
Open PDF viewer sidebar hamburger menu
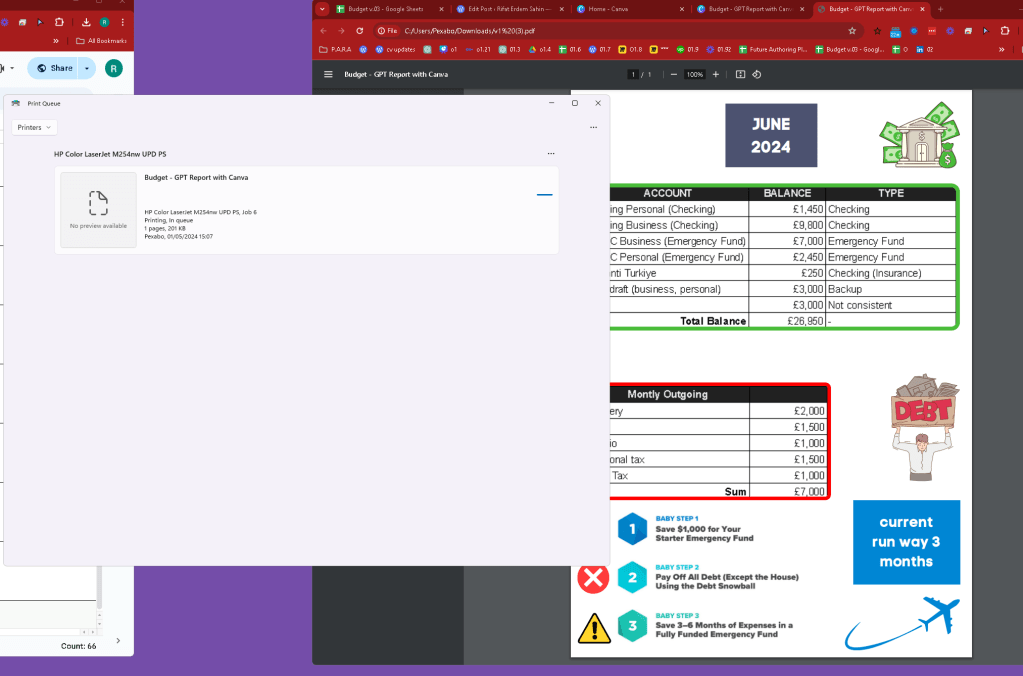(x=328, y=74)
